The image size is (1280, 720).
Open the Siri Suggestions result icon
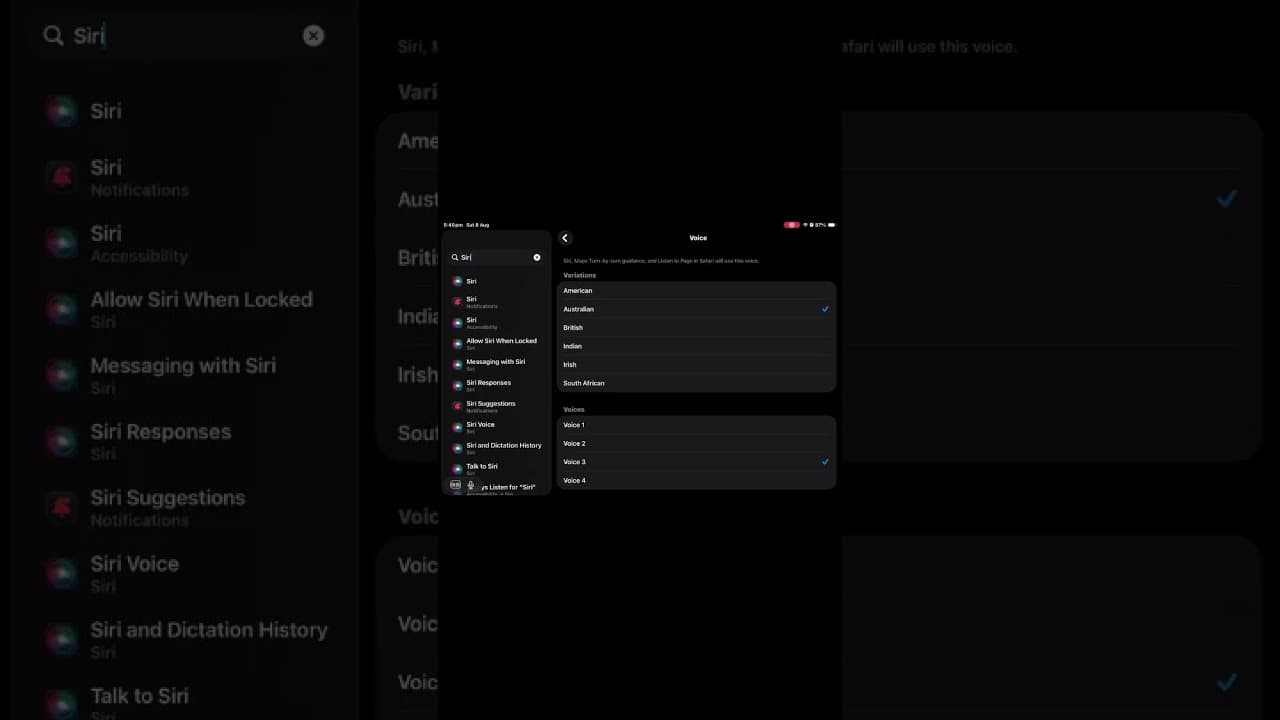(457, 407)
